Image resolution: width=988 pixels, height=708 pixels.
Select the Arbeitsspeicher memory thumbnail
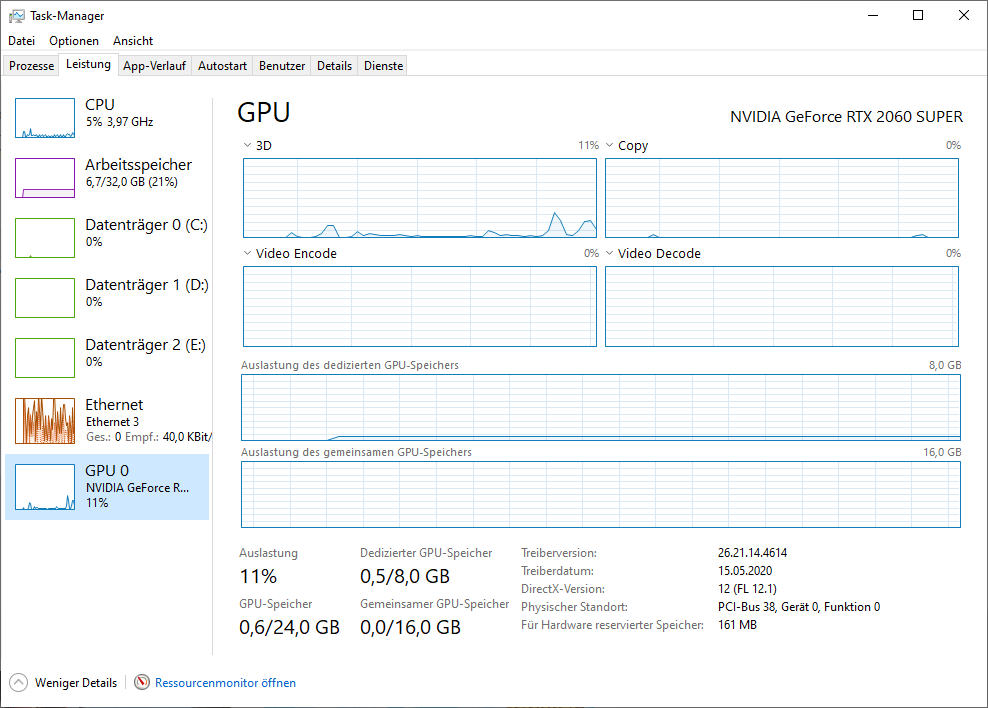(45, 178)
